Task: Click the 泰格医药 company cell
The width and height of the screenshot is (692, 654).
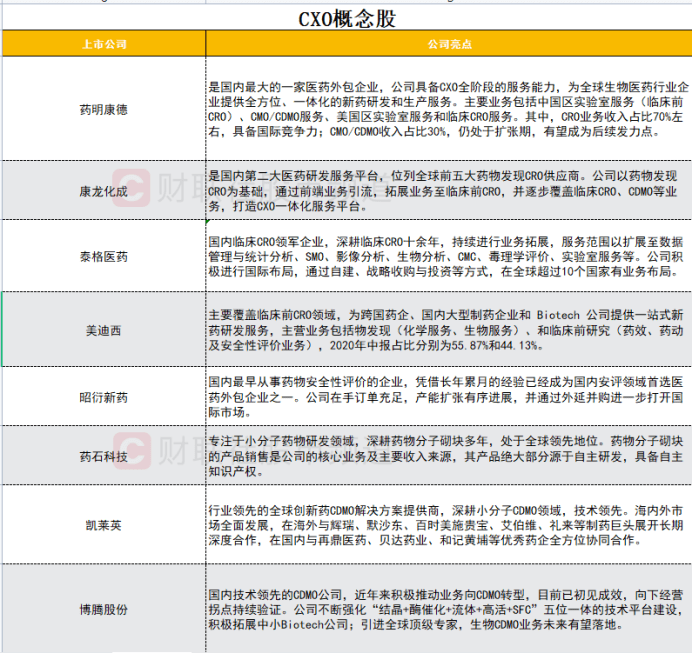Action: pyautogui.click(x=103, y=257)
